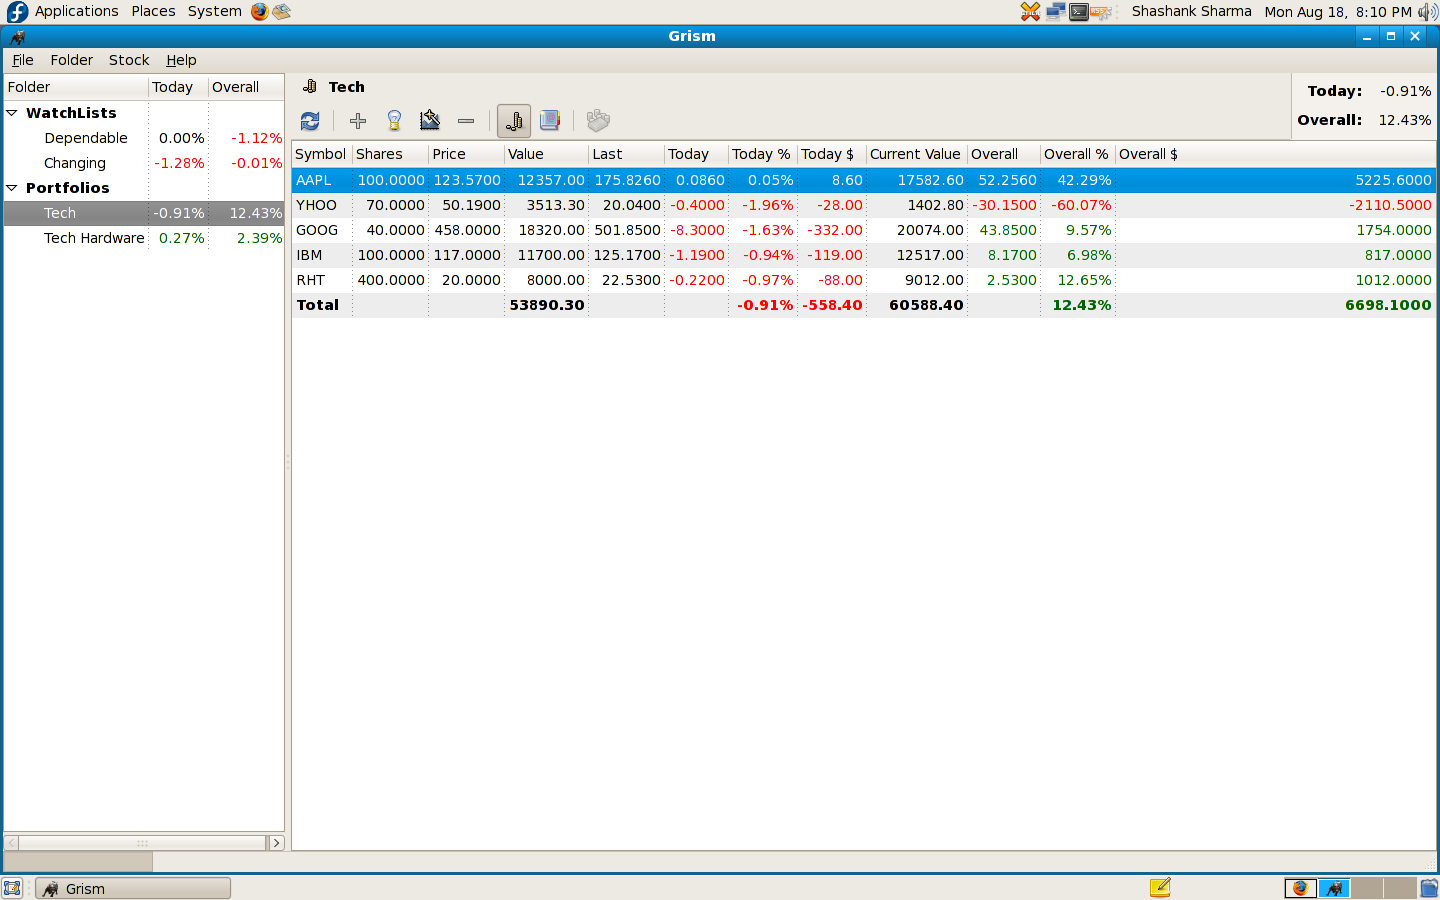This screenshot has width=1440, height=900.
Task: Select the RHT stock row
Action: (864, 280)
